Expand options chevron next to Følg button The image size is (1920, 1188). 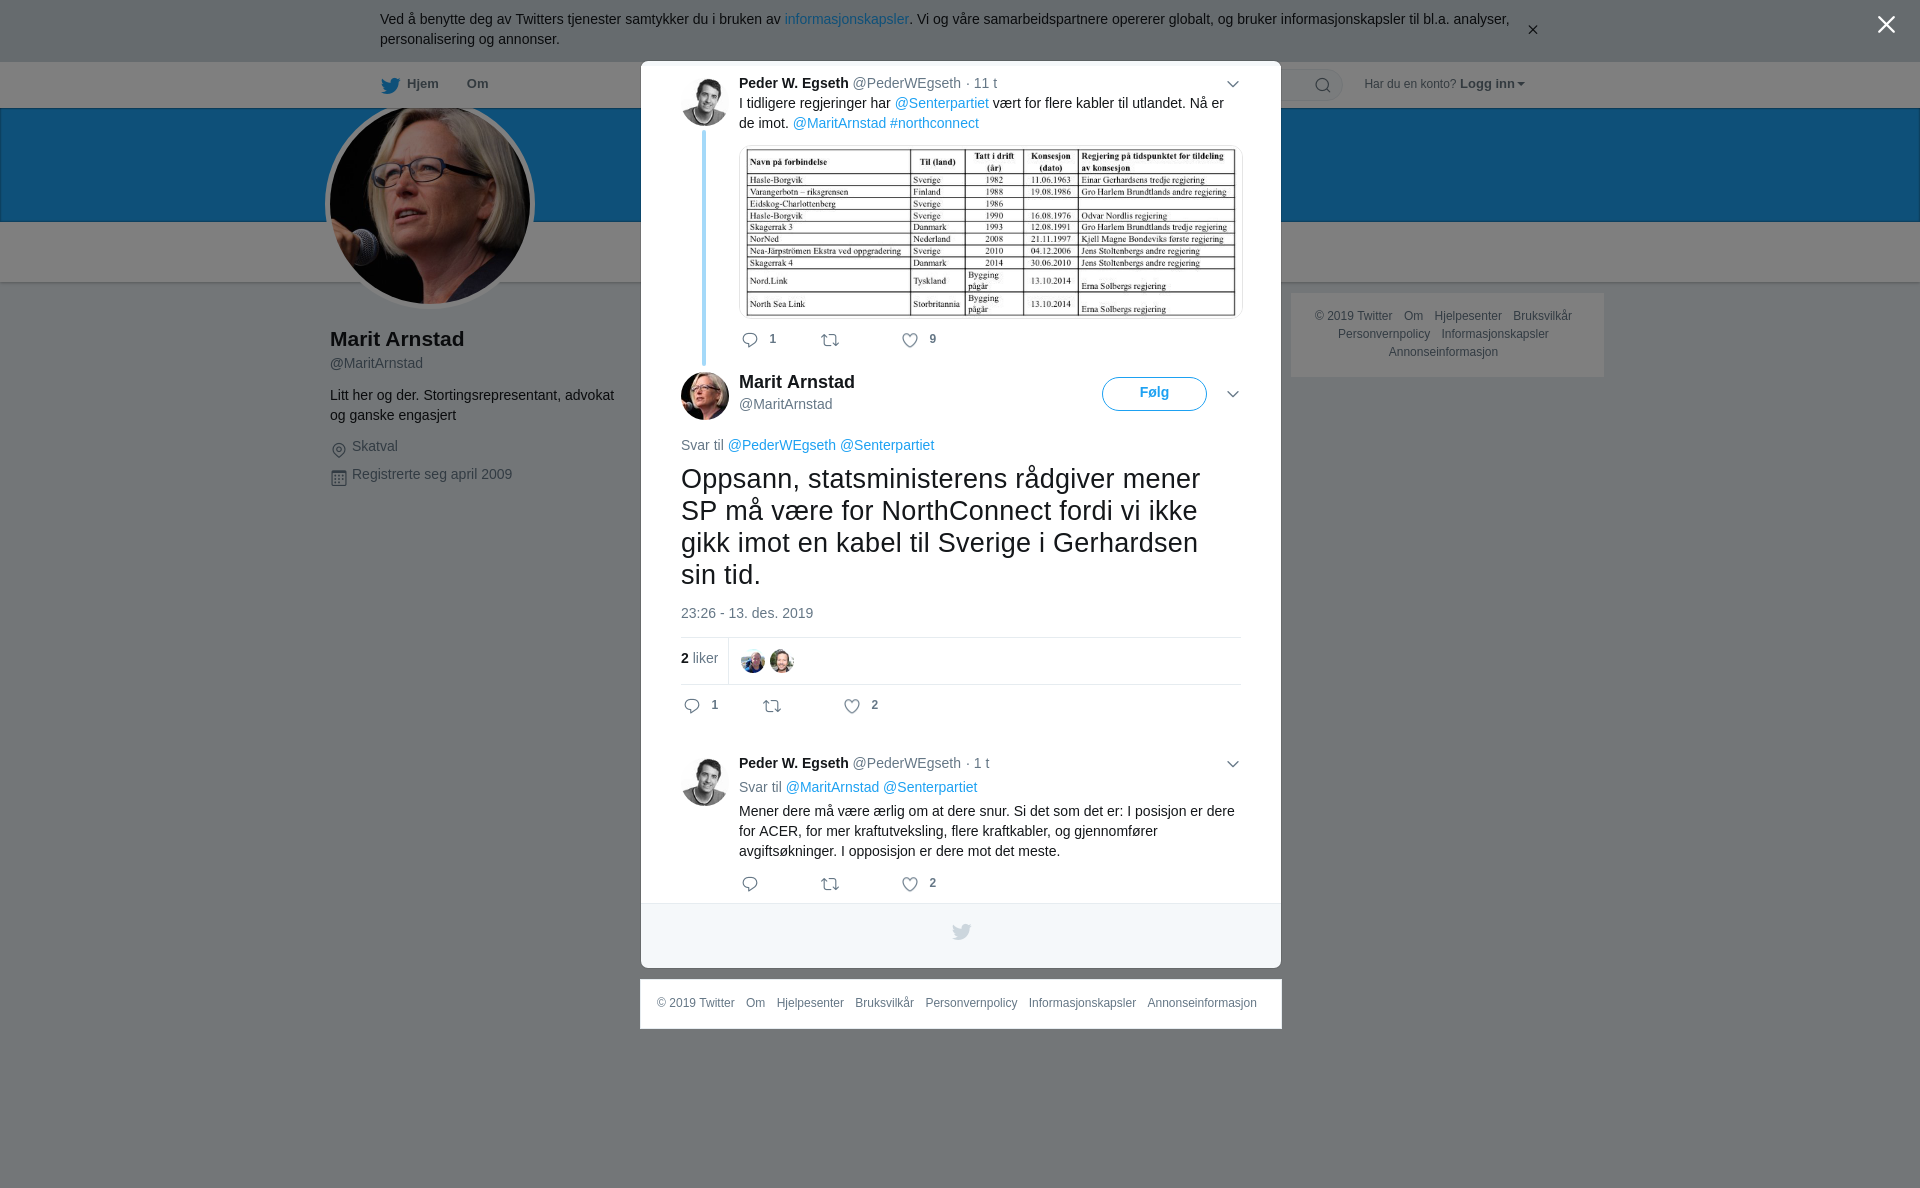1233,394
